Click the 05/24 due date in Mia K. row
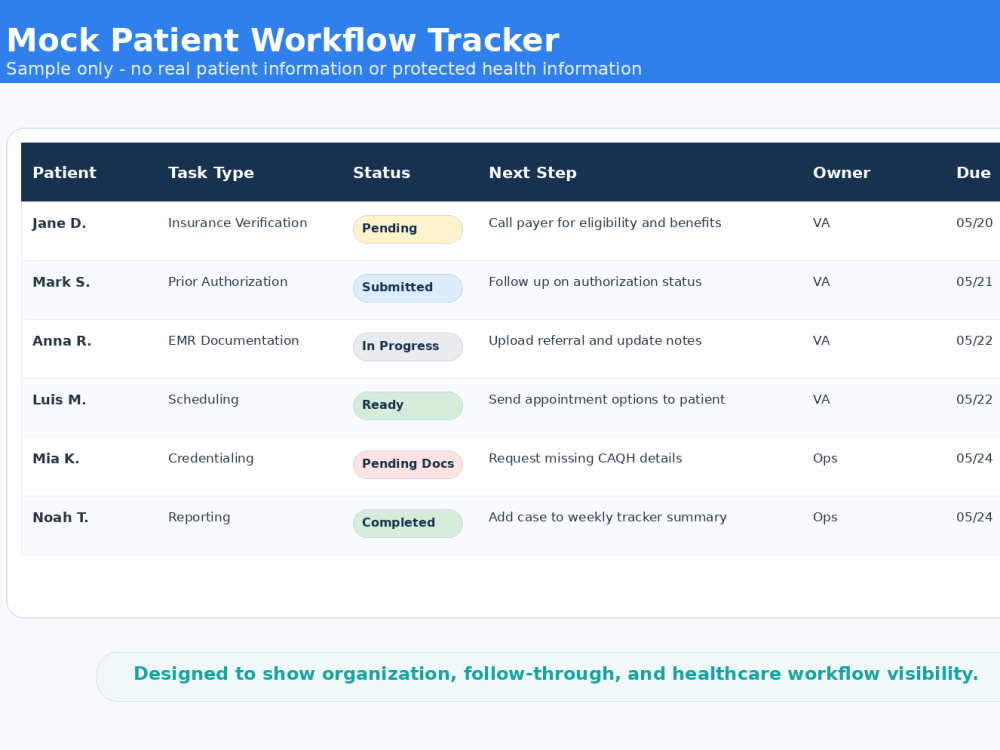Viewport: 1000px width, 750px height. [974, 458]
